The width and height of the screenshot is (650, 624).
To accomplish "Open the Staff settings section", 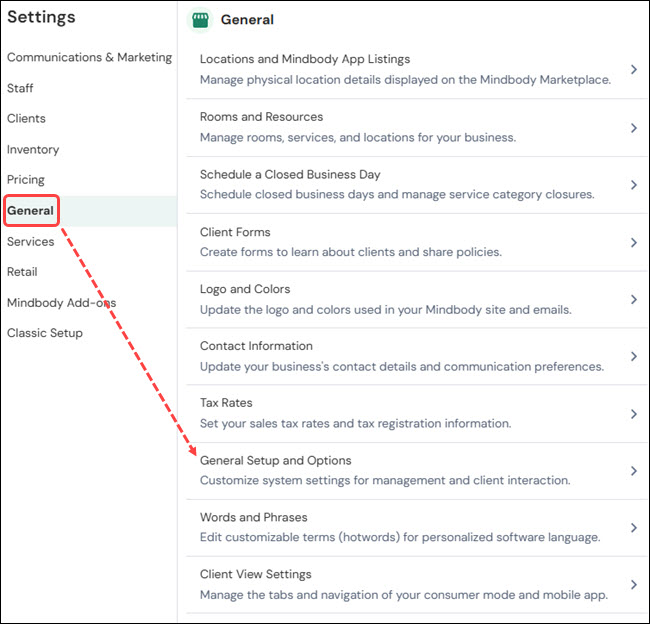I will (x=20, y=88).
